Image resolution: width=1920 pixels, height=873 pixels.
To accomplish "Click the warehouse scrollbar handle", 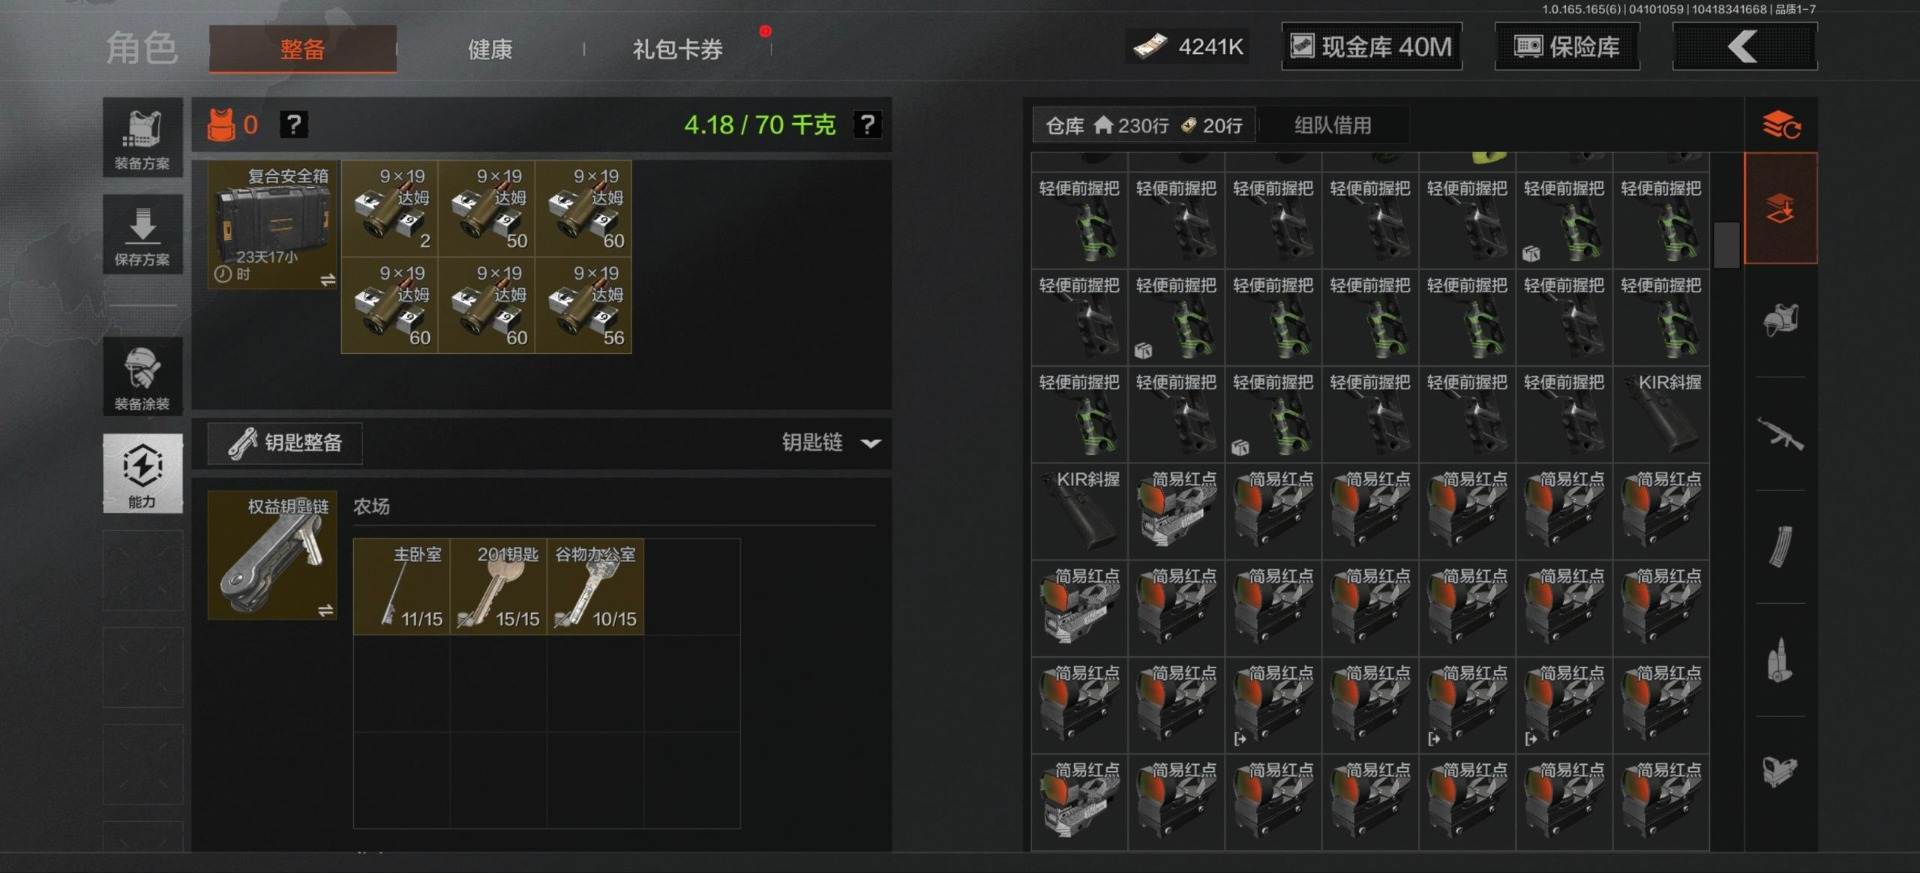I will (1727, 245).
